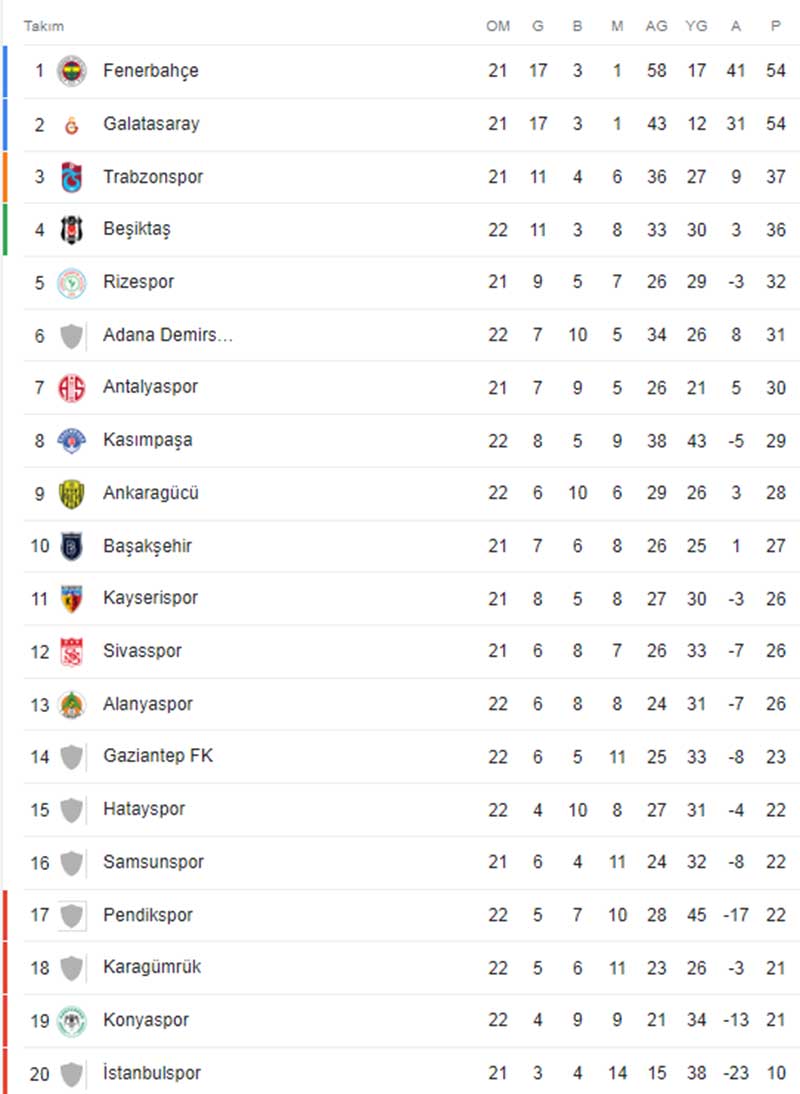Click the Konyaspor green logo
The width and height of the screenshot is (800, 1094).
(71, 1020)
